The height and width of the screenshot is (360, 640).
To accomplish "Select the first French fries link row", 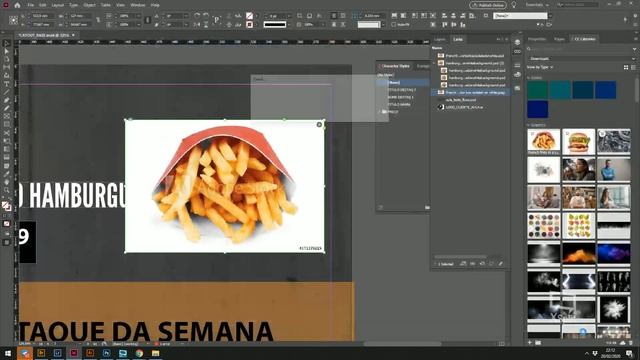I will pyautogui.click(x=470, y=56).
